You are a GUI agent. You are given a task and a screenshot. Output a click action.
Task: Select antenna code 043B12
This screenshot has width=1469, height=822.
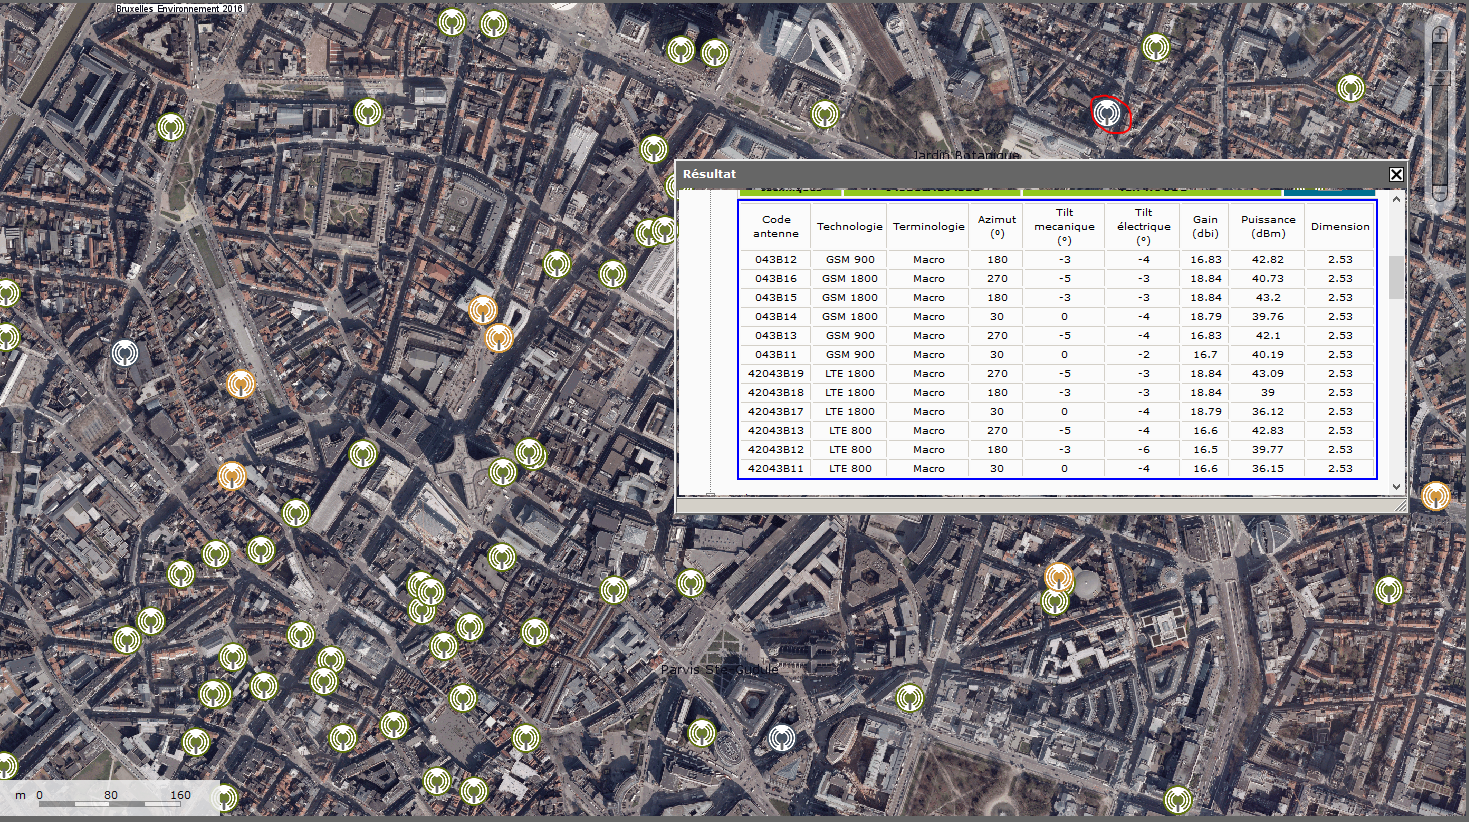(x=776, y=260)
